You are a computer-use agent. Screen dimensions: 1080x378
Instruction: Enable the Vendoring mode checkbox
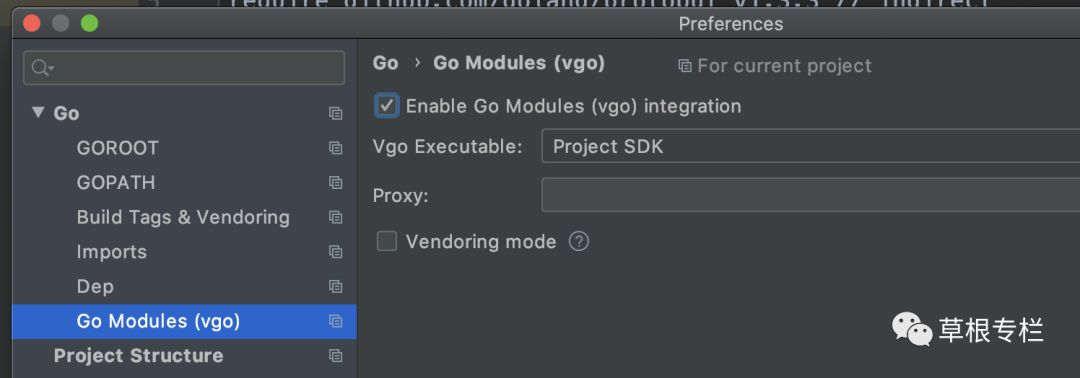click(x=386, y=242)
